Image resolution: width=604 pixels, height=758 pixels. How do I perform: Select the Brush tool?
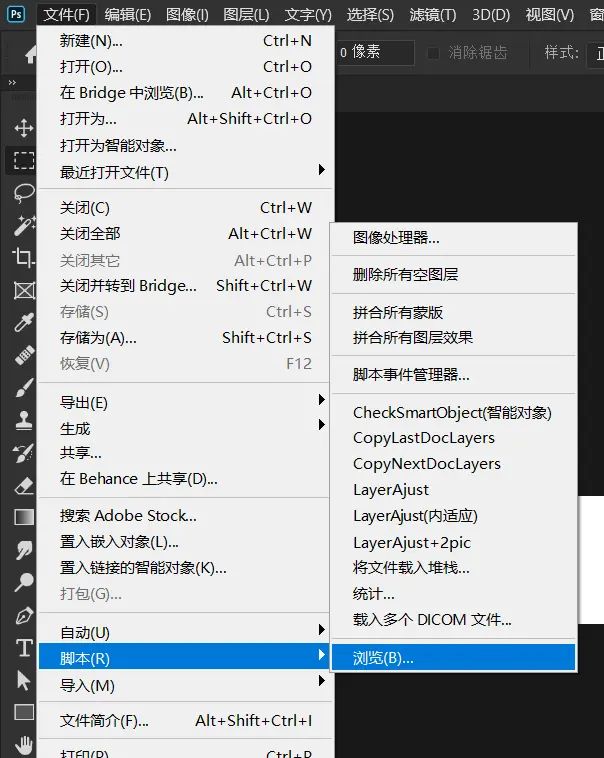pos(24,388)
